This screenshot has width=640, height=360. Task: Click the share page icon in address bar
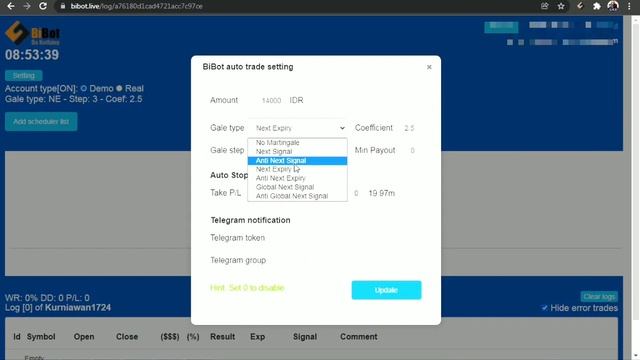point(544,6)
